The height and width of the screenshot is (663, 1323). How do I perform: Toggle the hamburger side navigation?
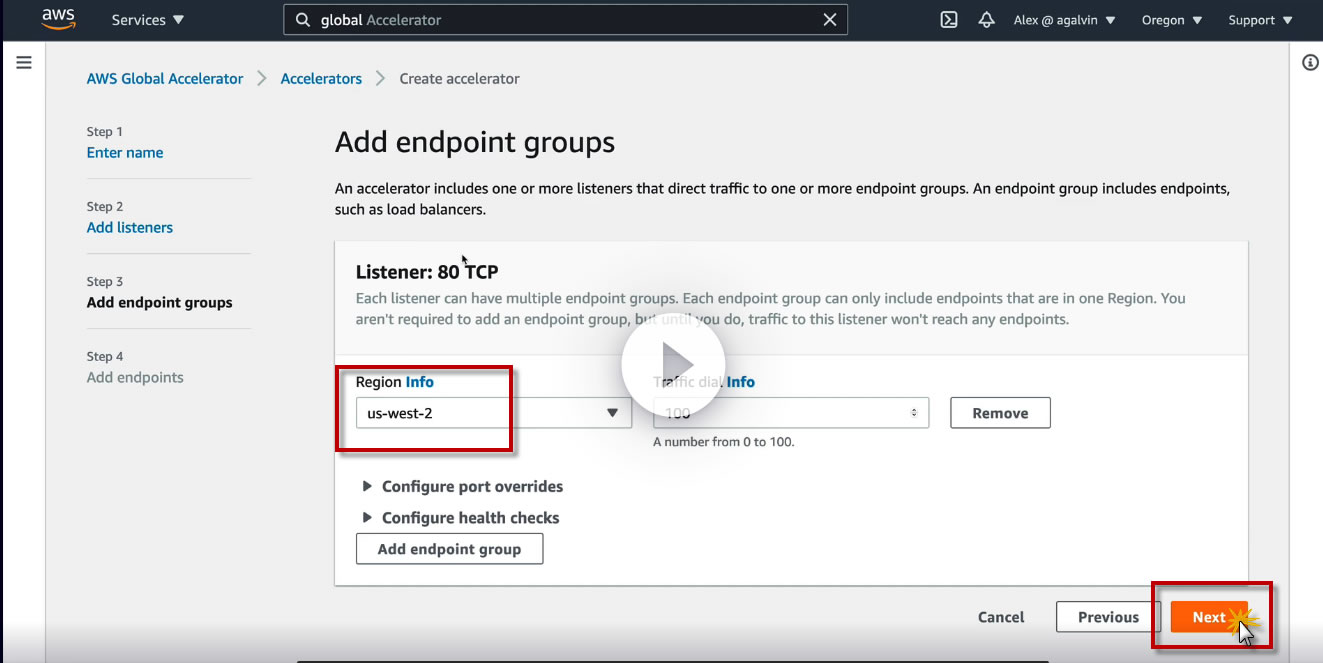tap(24, 62)
